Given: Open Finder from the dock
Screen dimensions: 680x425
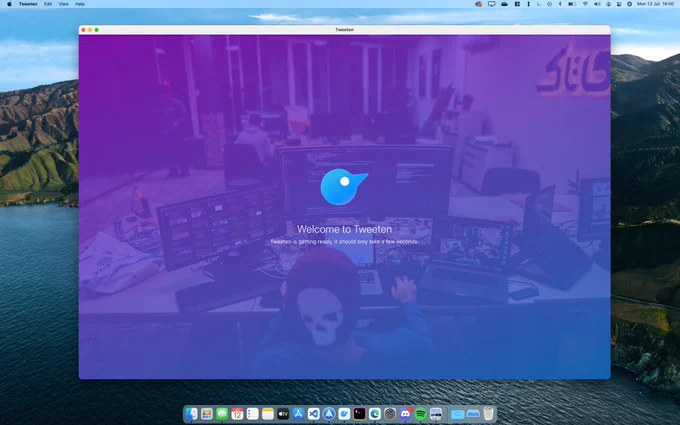Looking at the screenshot, I should 191,414.
